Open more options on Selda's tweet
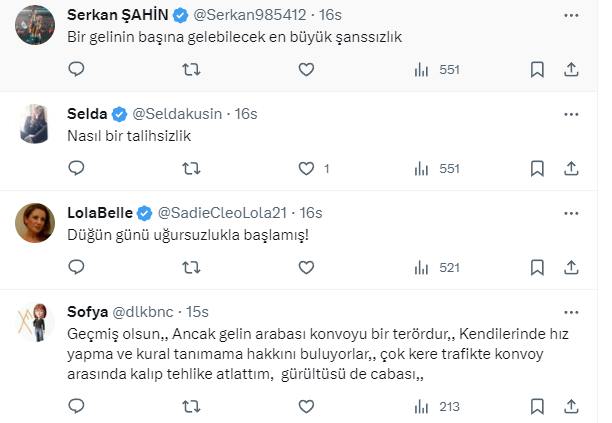The image size is (612, 423). coord(570,114)
